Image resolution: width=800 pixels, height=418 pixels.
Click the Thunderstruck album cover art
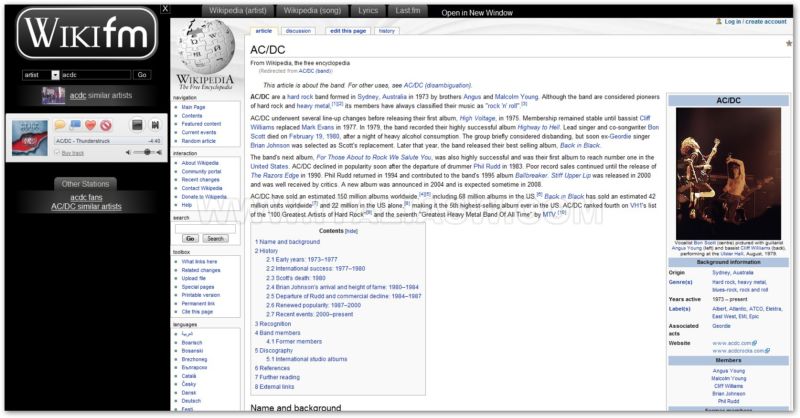(x=30, y=138)
